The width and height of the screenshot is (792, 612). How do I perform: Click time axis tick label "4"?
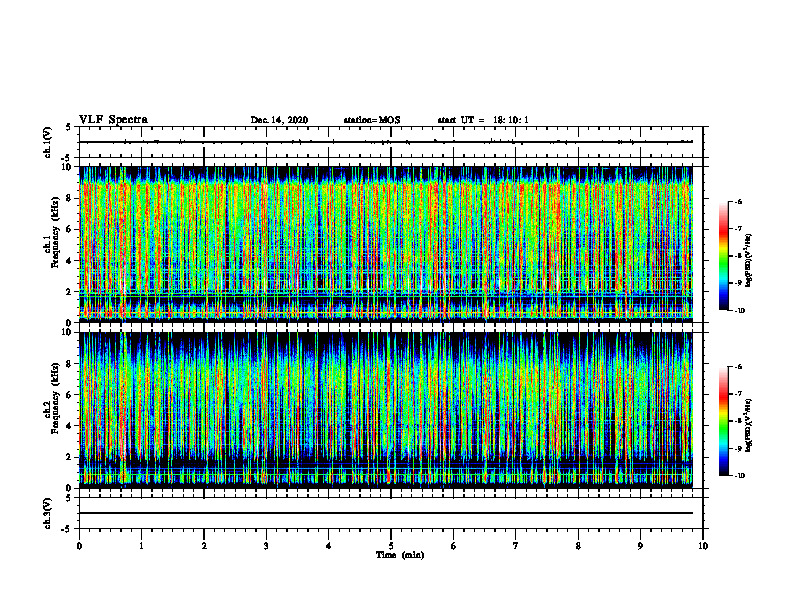click(x=329, y=546)
